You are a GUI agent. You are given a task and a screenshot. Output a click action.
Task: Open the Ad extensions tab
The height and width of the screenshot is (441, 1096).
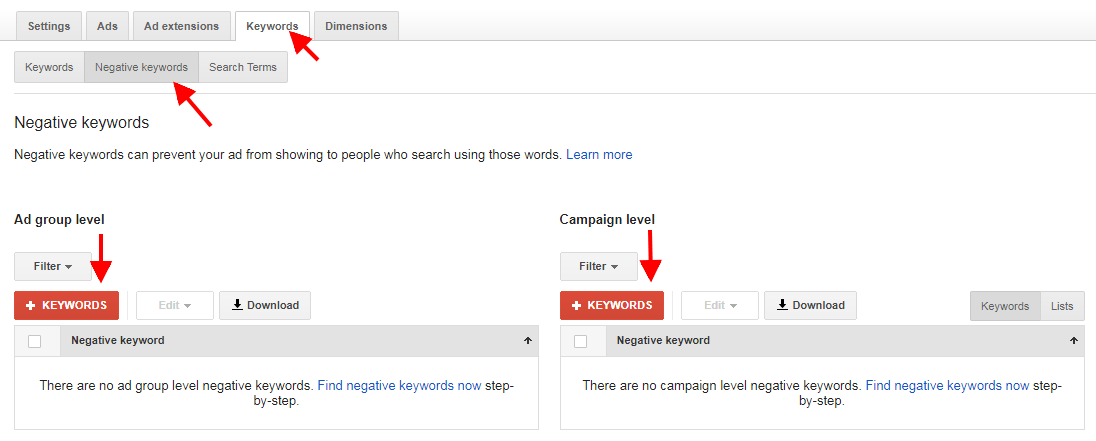181,26
